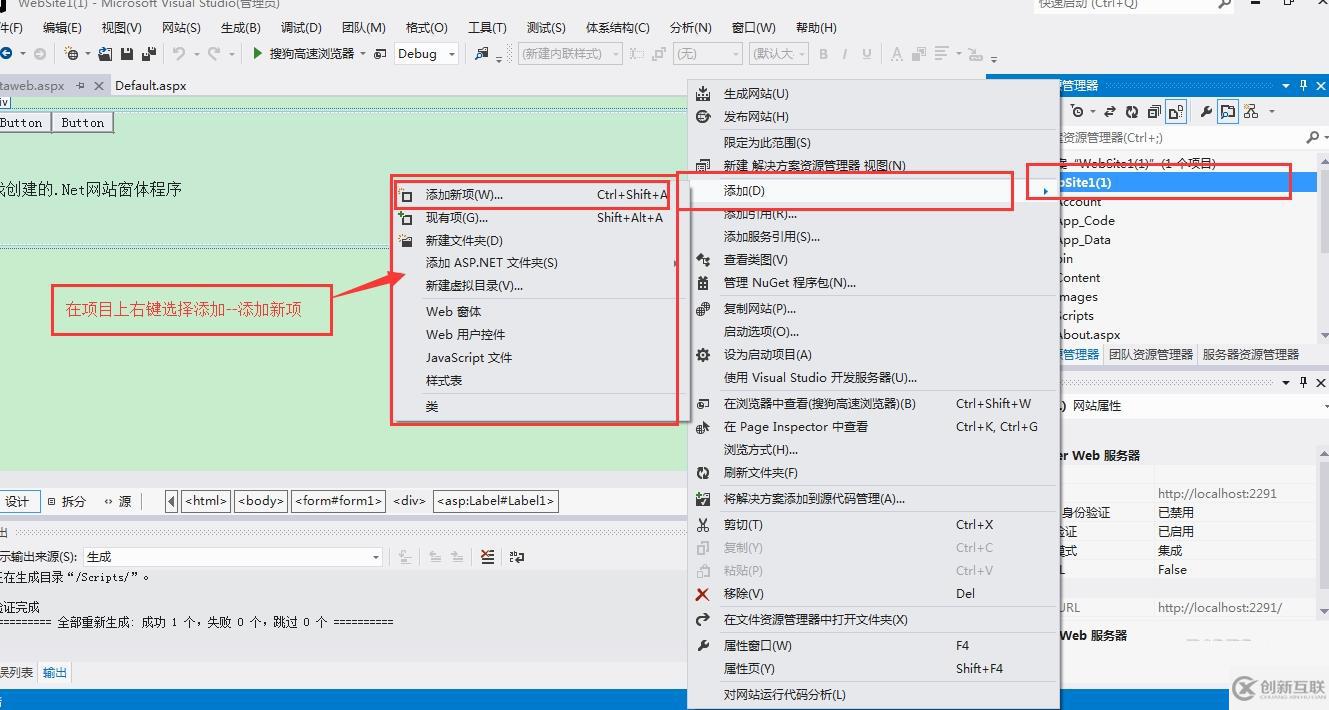Viewport: 1329px width, 710px height.
Task: Click the hammer icon beside 生成网站(U)
Action: pos(703,93)
